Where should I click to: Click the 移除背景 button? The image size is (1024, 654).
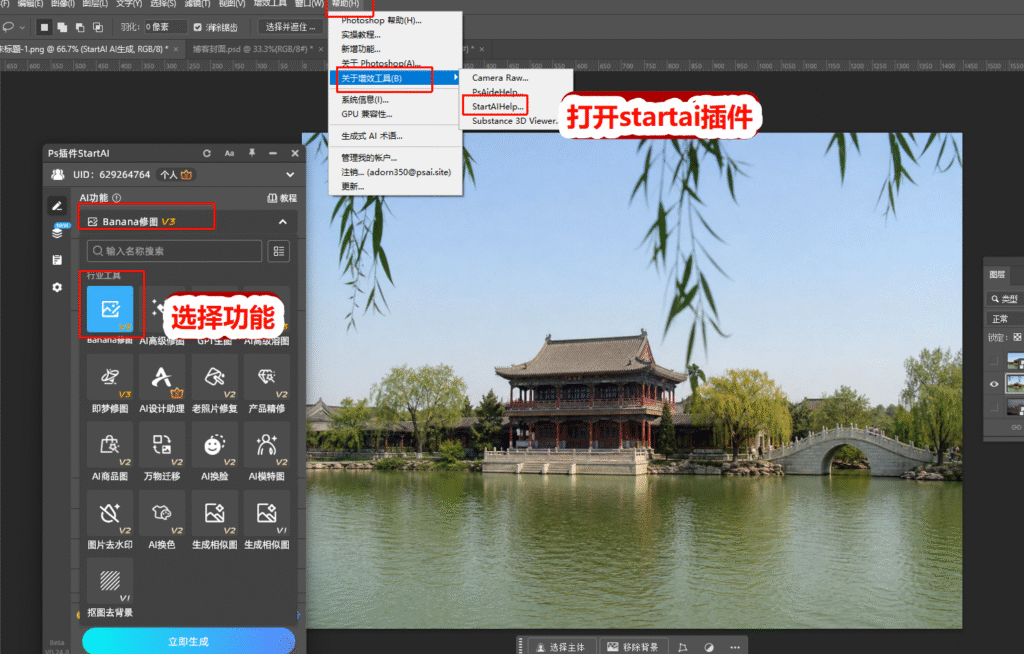click(x=633, y=647)
